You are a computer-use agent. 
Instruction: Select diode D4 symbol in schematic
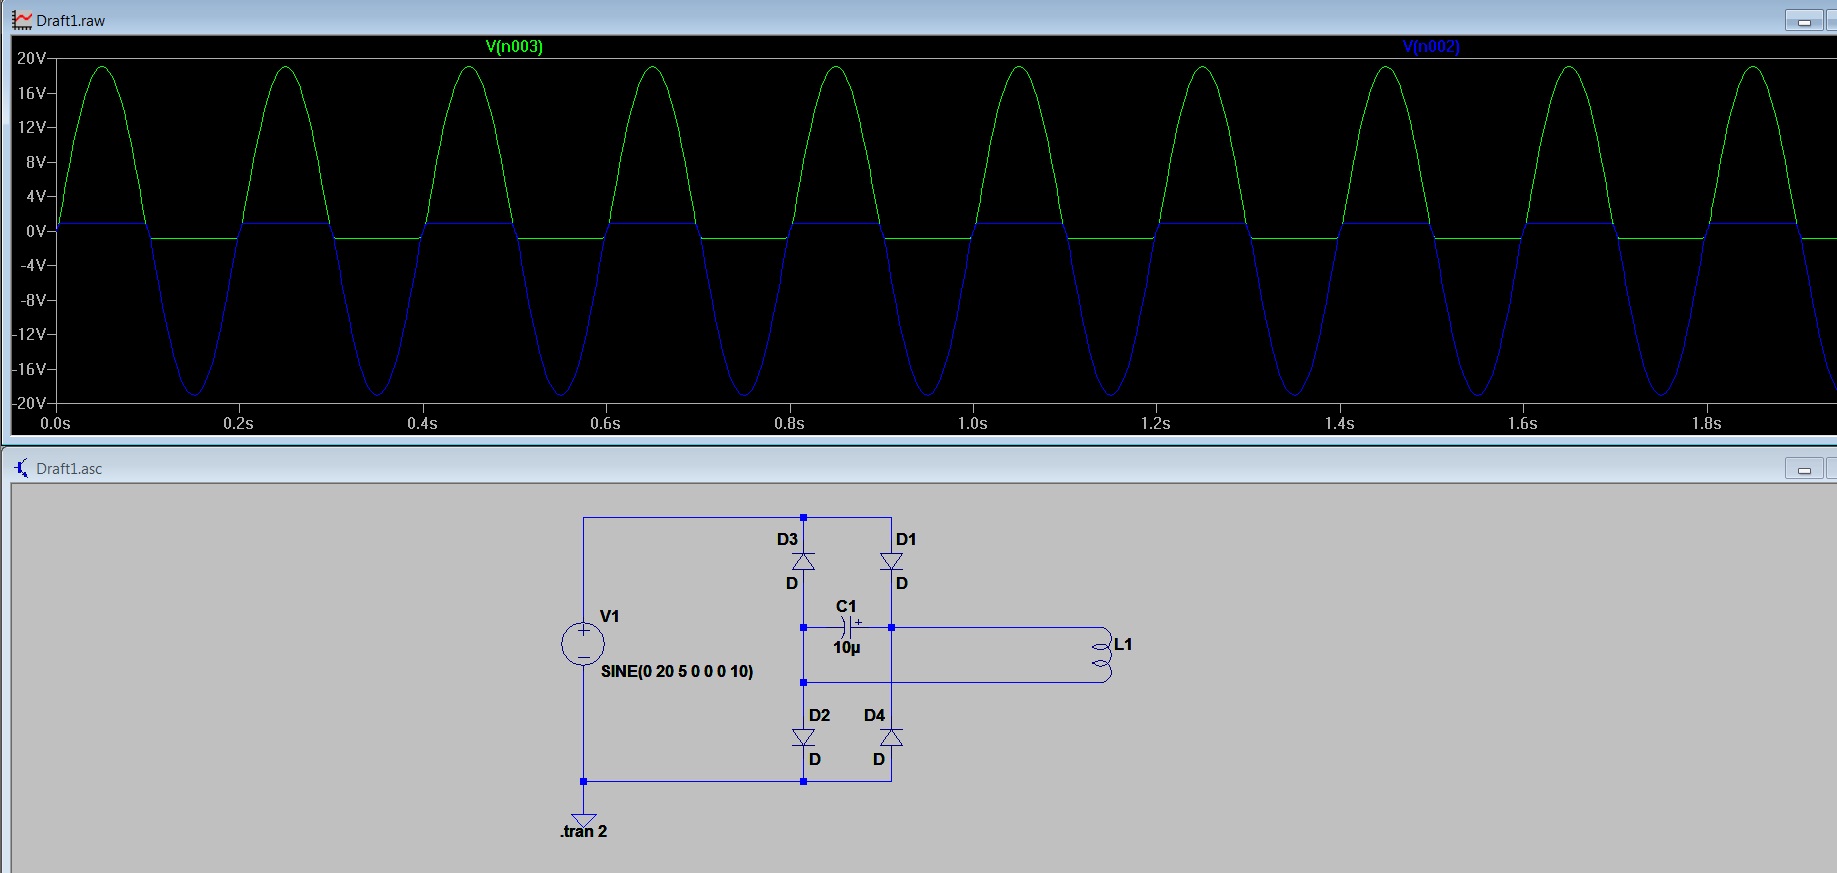pos(891,737)
